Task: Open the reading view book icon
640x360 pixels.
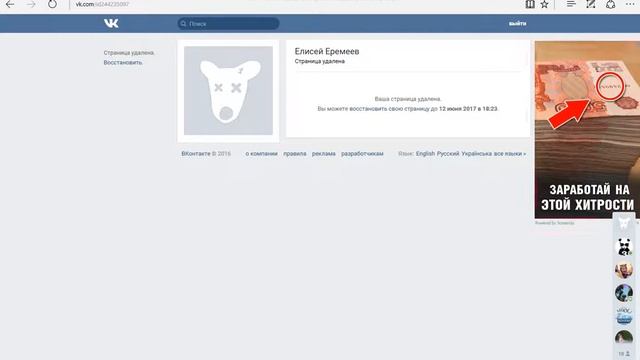Action: [530, 4]
